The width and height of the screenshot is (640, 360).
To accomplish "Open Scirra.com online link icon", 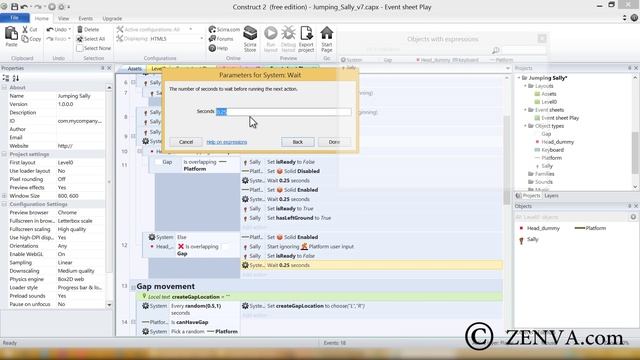I will pyautogui.click(x=212, y=29).
